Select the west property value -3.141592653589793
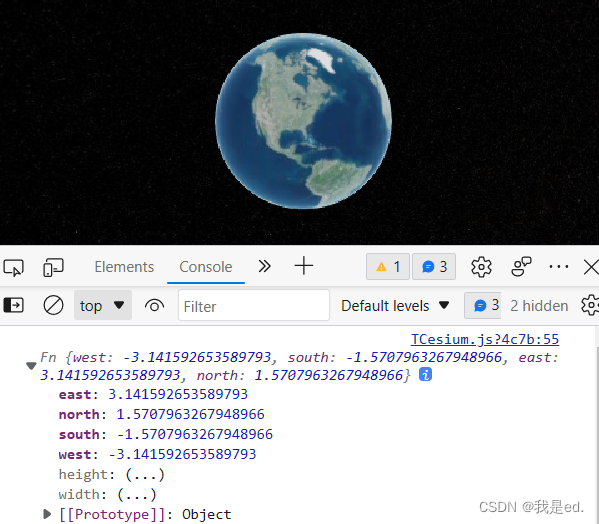The image size is (599, 524). tap(182, 454)
